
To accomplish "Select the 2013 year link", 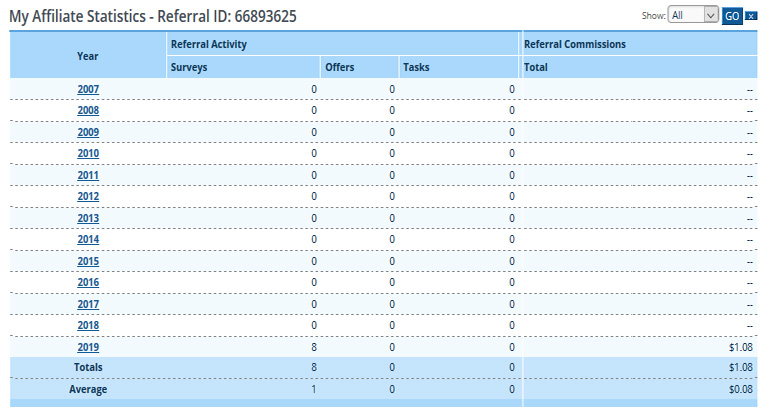I will click(x=88, y=218).
